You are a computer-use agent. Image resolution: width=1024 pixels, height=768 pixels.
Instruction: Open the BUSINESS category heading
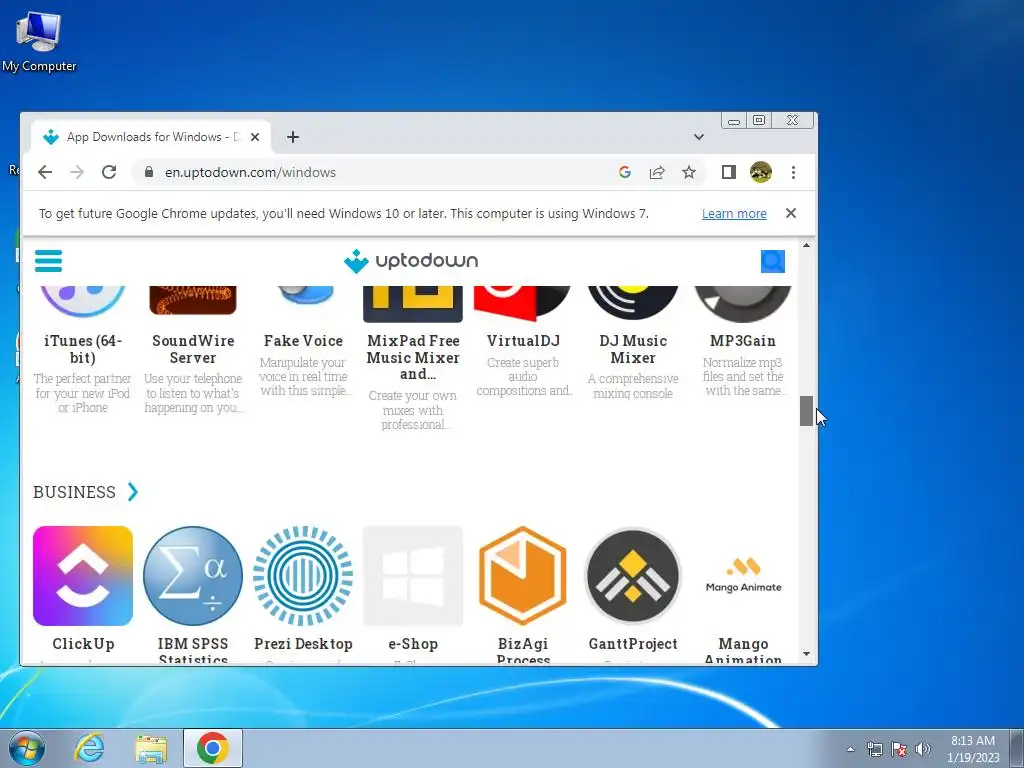[74, 492]
